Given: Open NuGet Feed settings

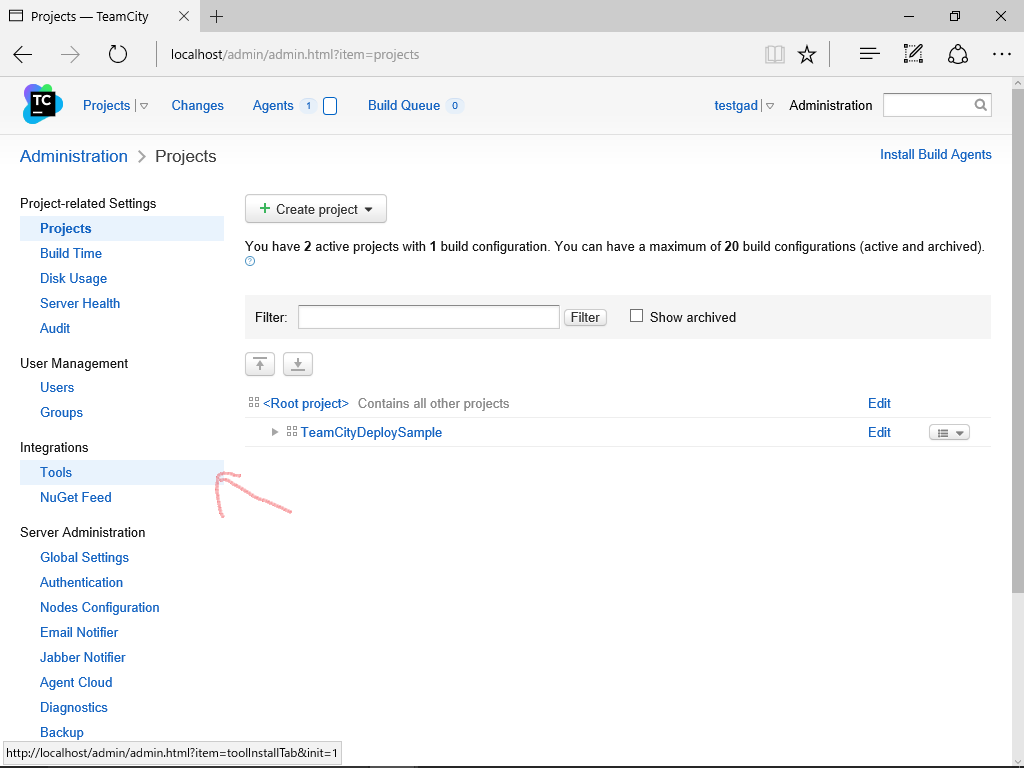Looking at the screenshot, I should pos(76,498).
